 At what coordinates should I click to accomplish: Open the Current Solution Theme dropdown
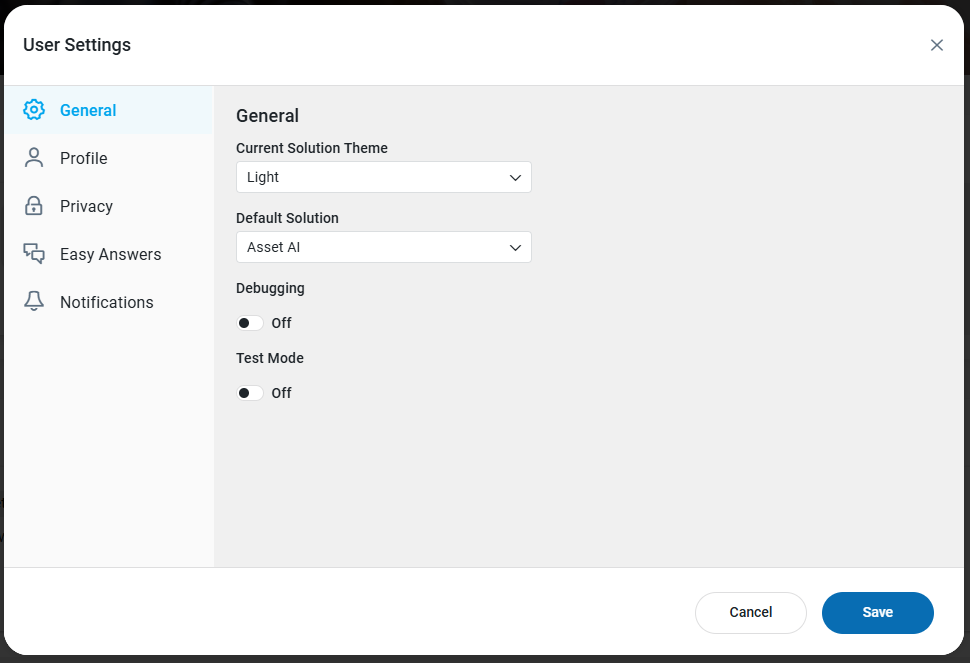[383, 177]
